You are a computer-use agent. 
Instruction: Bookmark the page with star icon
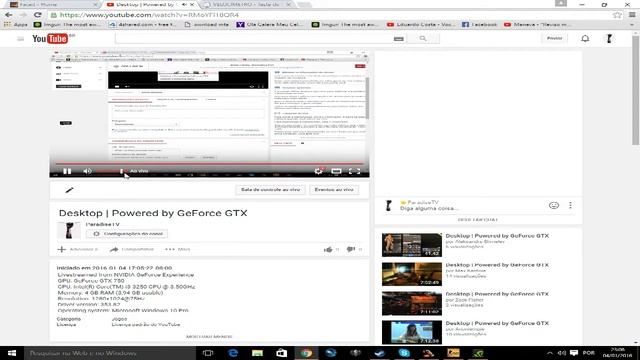click(617, 15)
